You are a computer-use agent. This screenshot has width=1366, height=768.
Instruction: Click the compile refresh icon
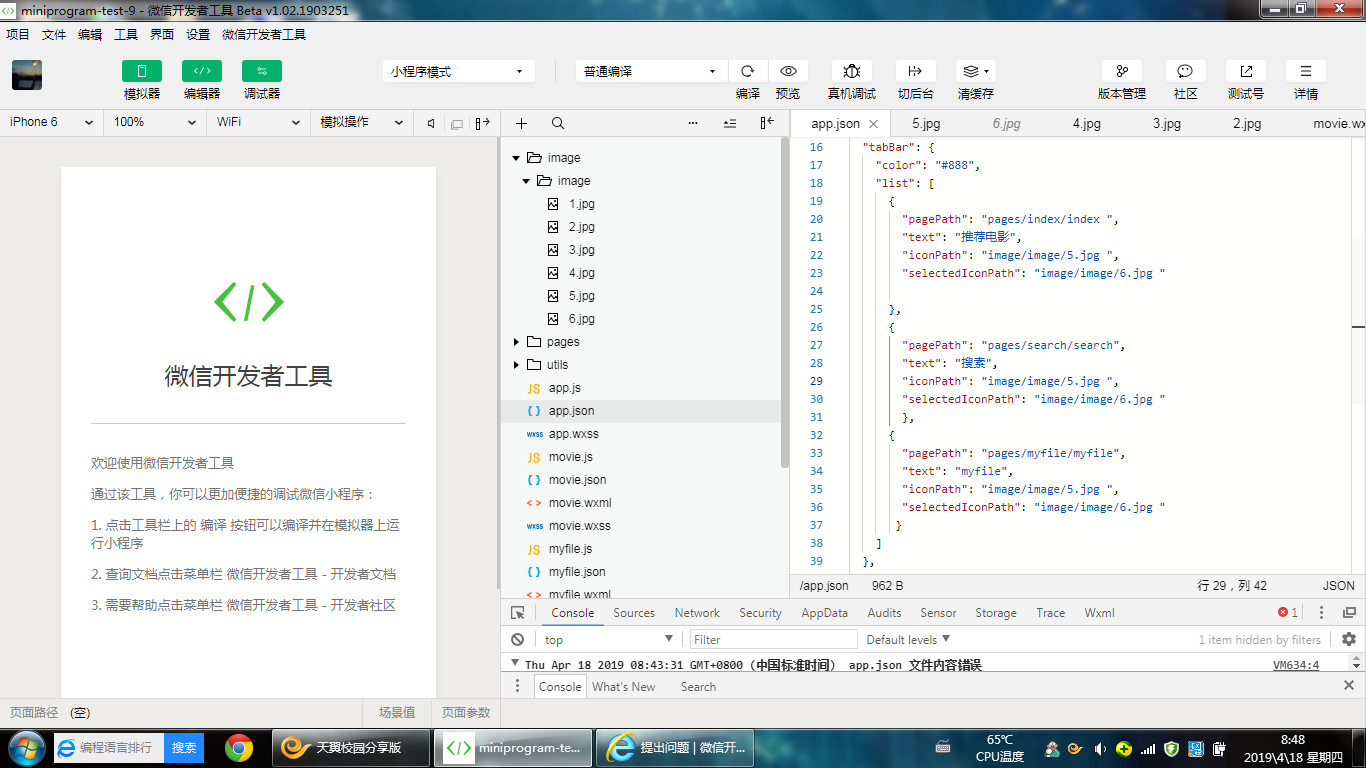click(747, 71)
